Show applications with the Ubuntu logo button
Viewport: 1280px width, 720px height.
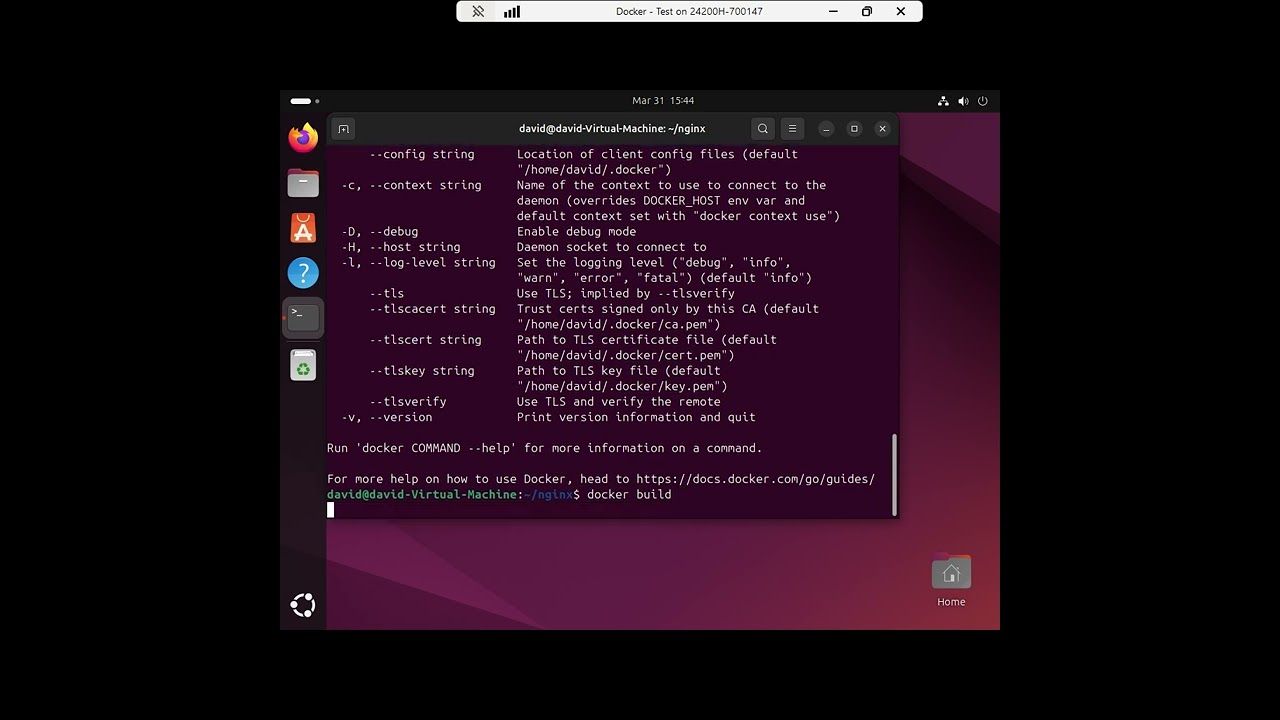click(x=303, y=605)
